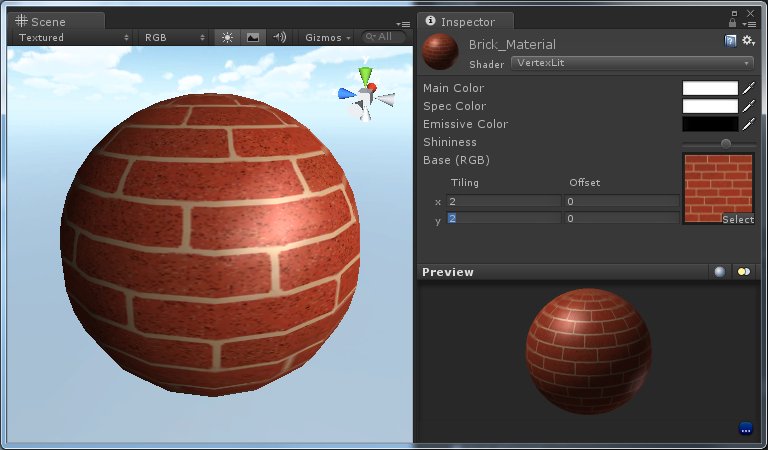Click the Base (RGB) label
The image size is (768, 450).
[456, 160]
